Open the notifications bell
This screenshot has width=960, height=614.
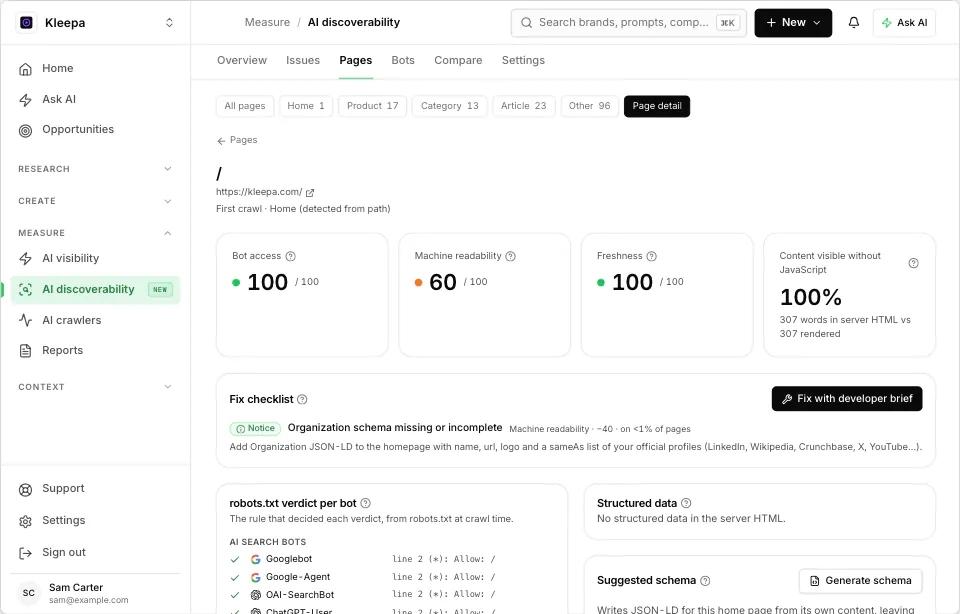click(853, 23)
